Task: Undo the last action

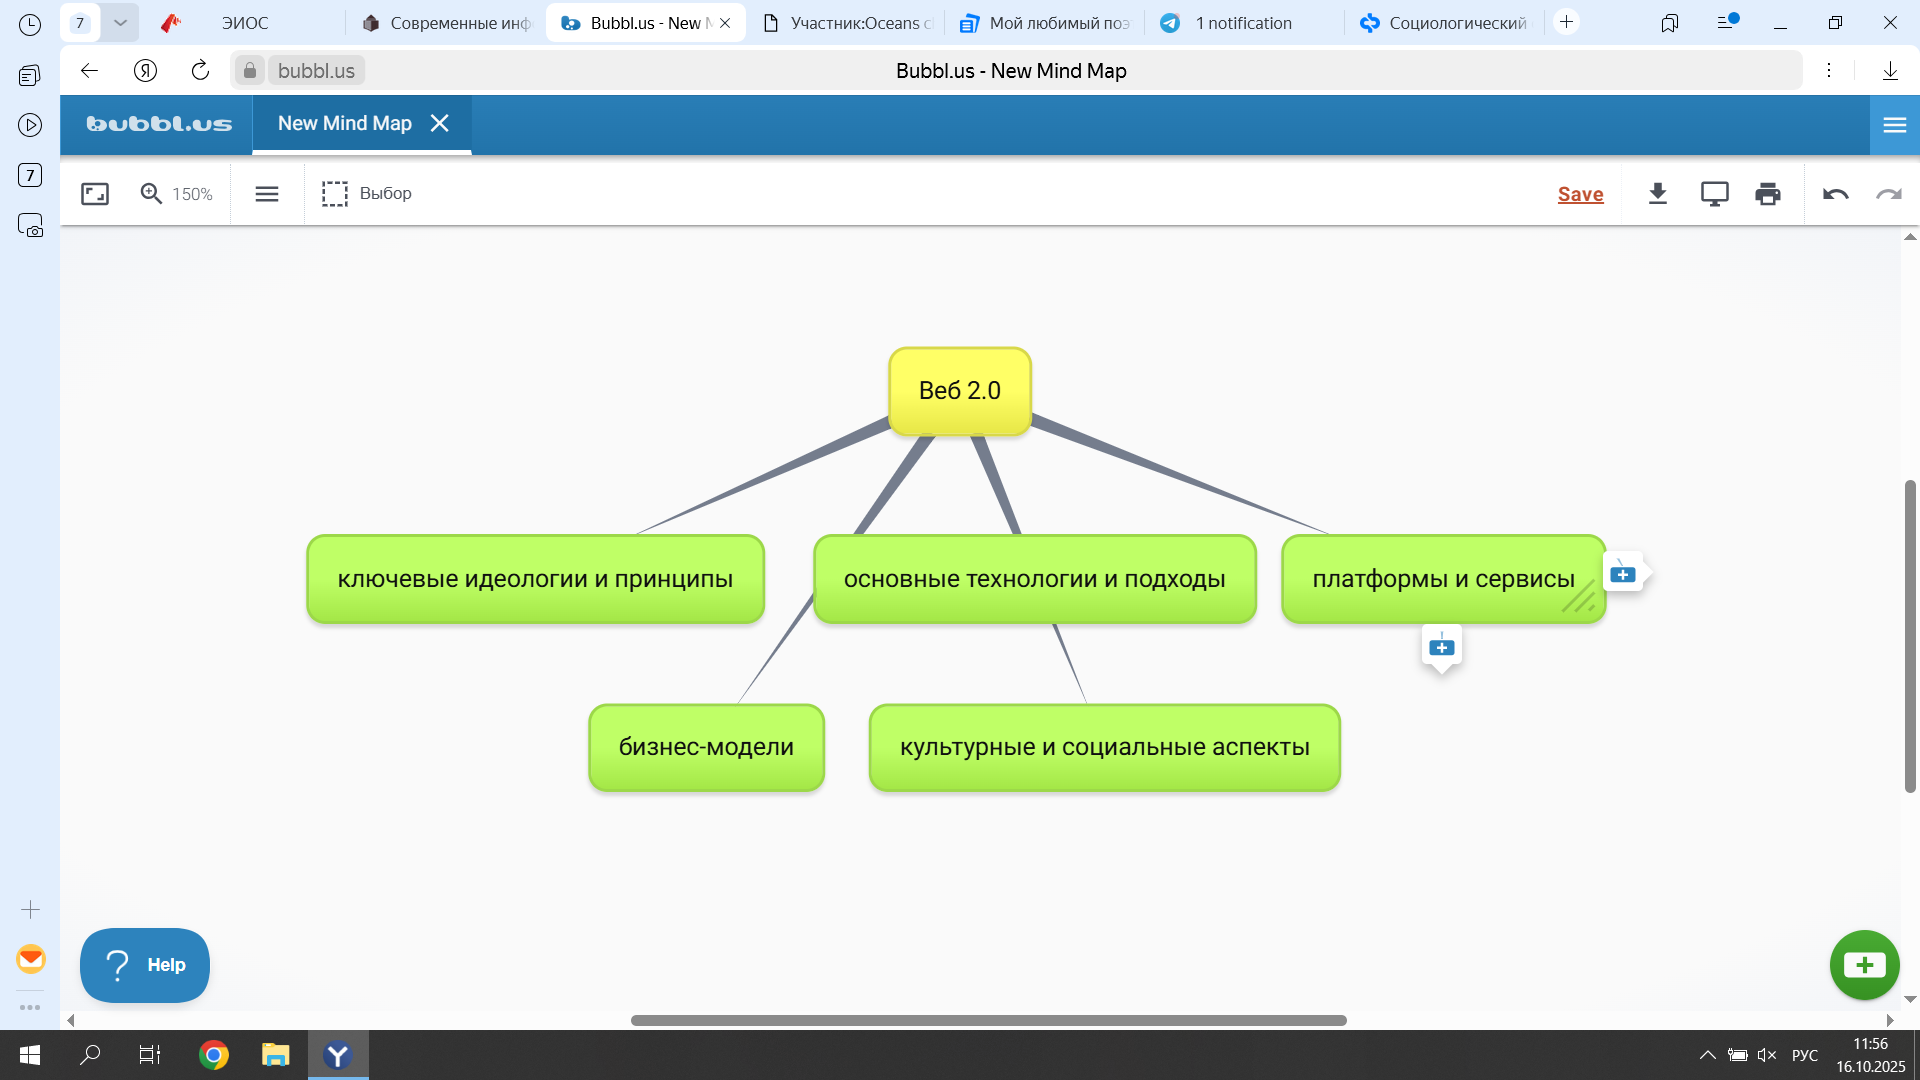Action: (x=1835, y=194)
